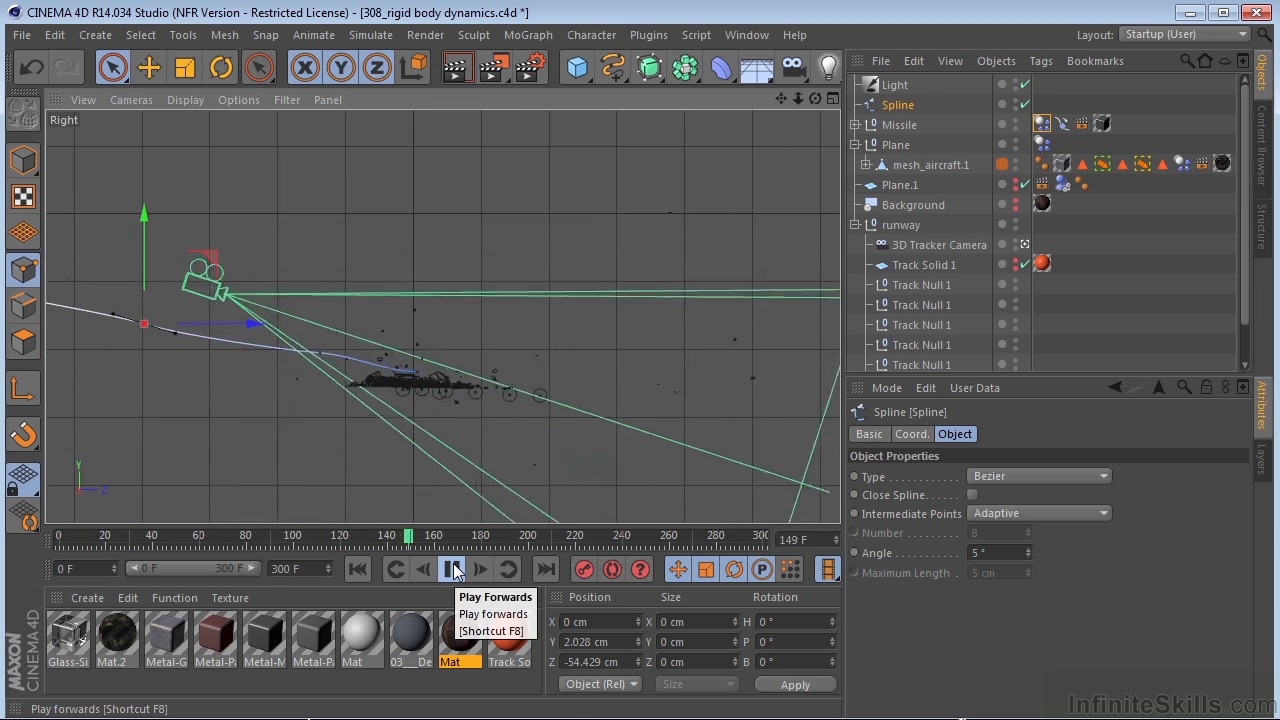Toggle the Close Spline checkbox

972,495
